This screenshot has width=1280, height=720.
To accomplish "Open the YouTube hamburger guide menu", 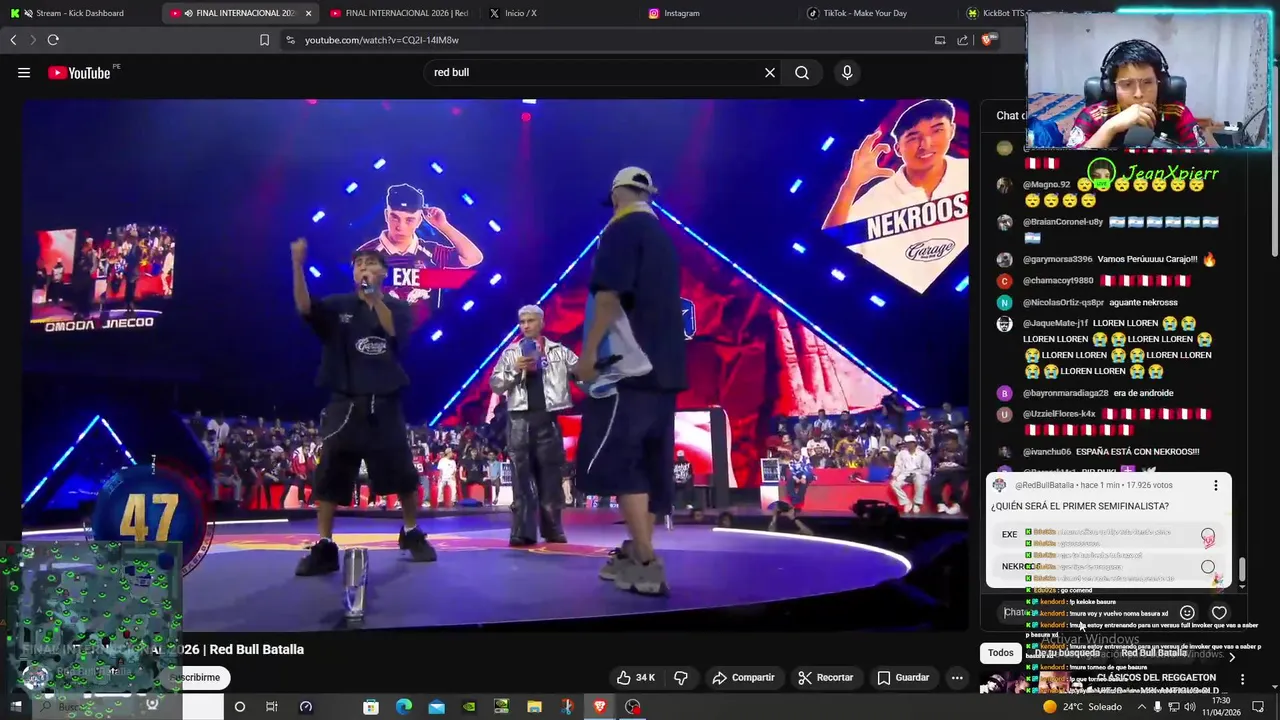I will point(24,72).
